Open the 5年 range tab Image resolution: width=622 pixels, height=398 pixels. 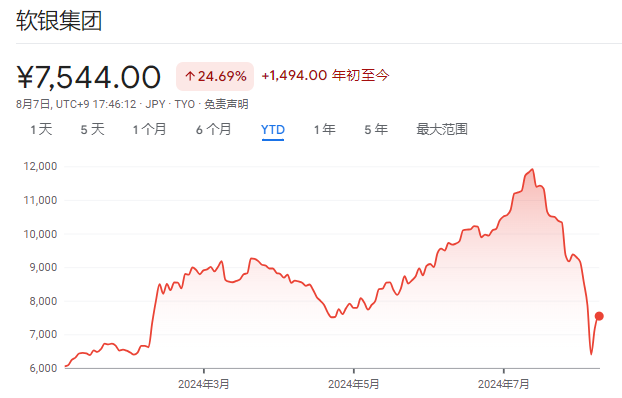(x=376, y=129)
